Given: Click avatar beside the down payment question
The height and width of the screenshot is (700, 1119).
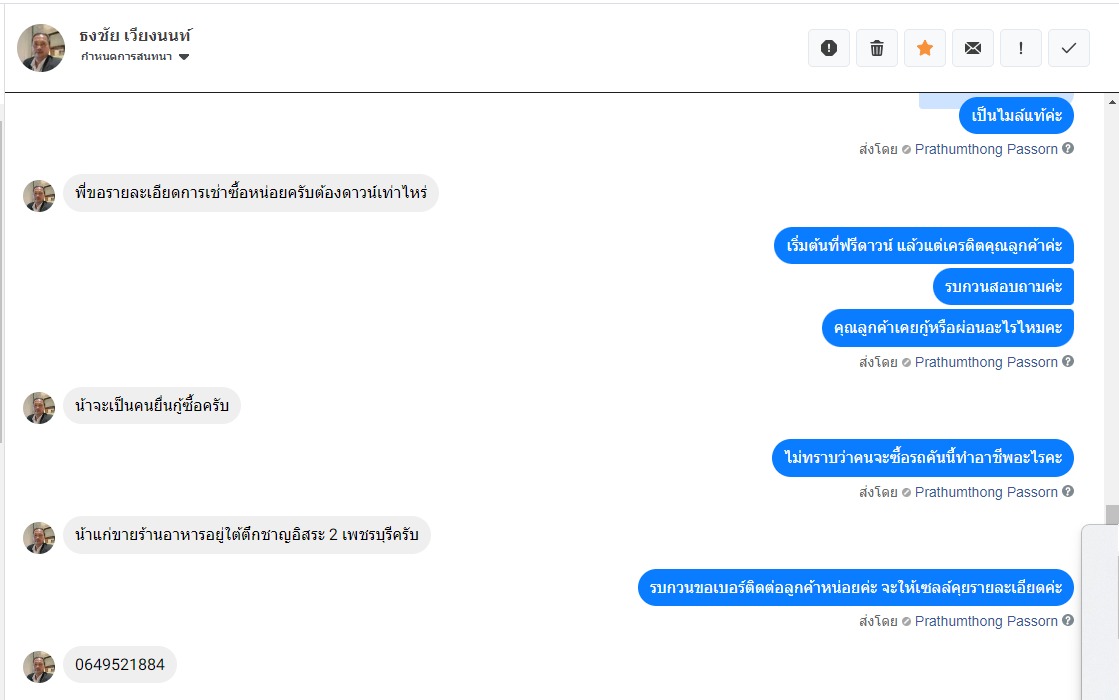Looking at the screenshot, I should 39,196.
